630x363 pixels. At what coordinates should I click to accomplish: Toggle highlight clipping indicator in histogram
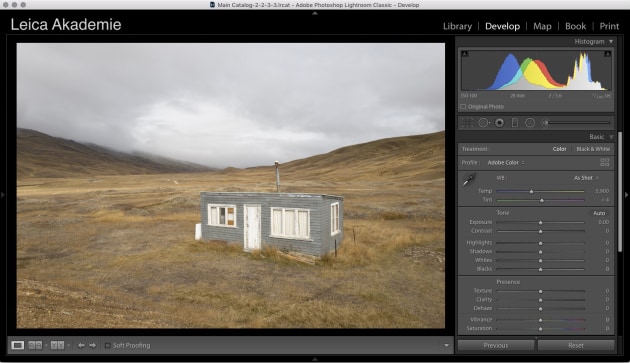pyautogui.click(x=608, y=53)
